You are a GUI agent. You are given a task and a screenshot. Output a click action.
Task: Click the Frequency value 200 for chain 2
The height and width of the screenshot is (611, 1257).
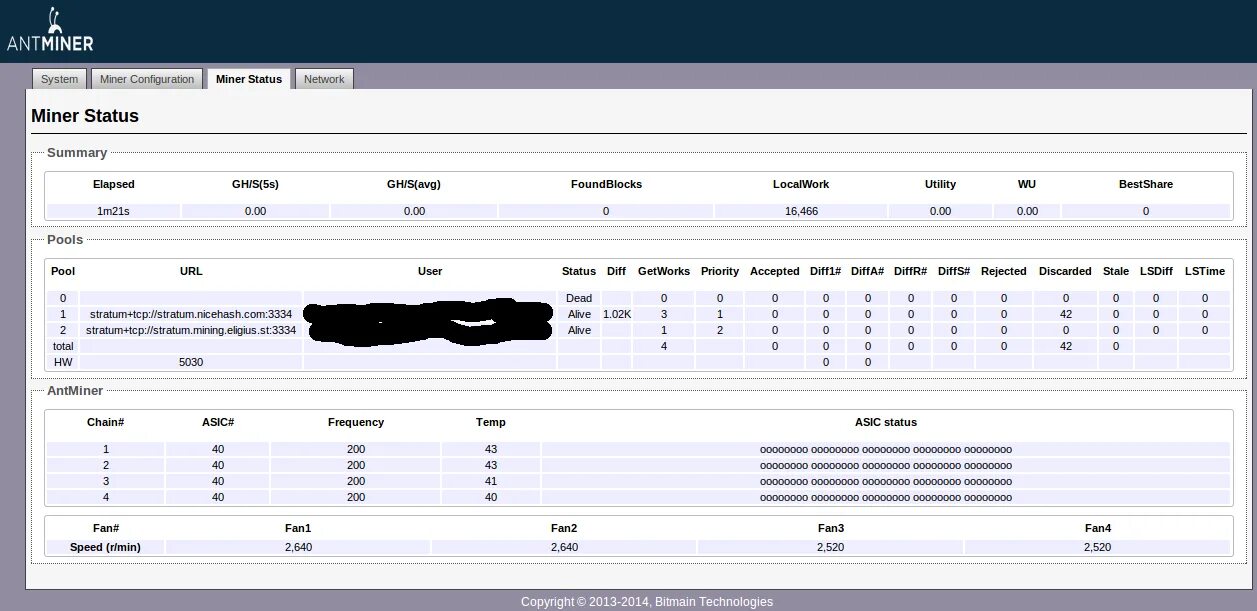pyautogui.click(x=356, y=465)
